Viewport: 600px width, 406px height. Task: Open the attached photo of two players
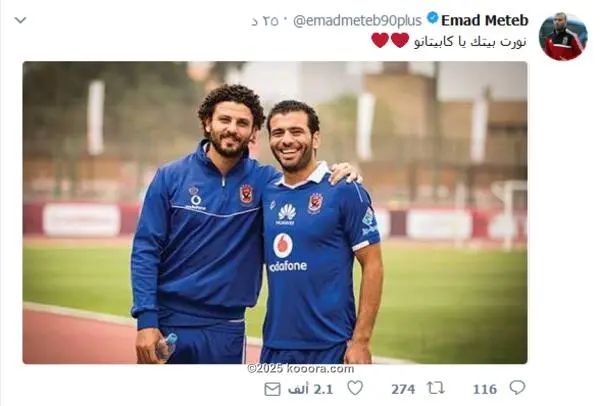(275, 212)
